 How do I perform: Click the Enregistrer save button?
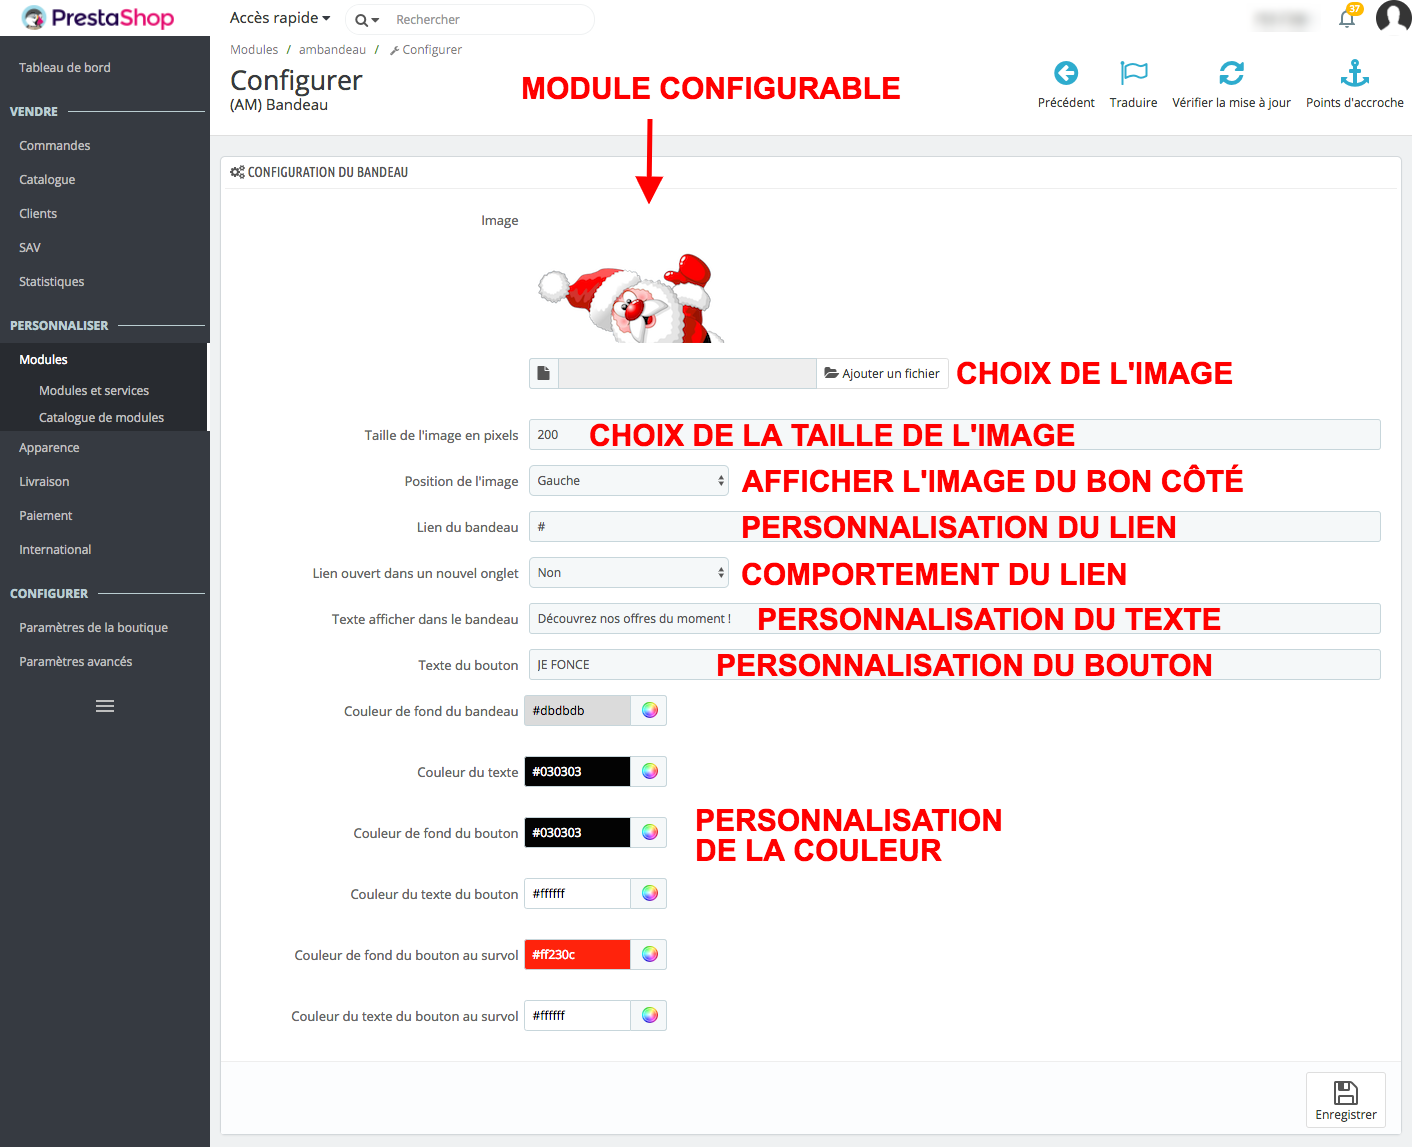pyautogui.click(x=1345, y=1100)
